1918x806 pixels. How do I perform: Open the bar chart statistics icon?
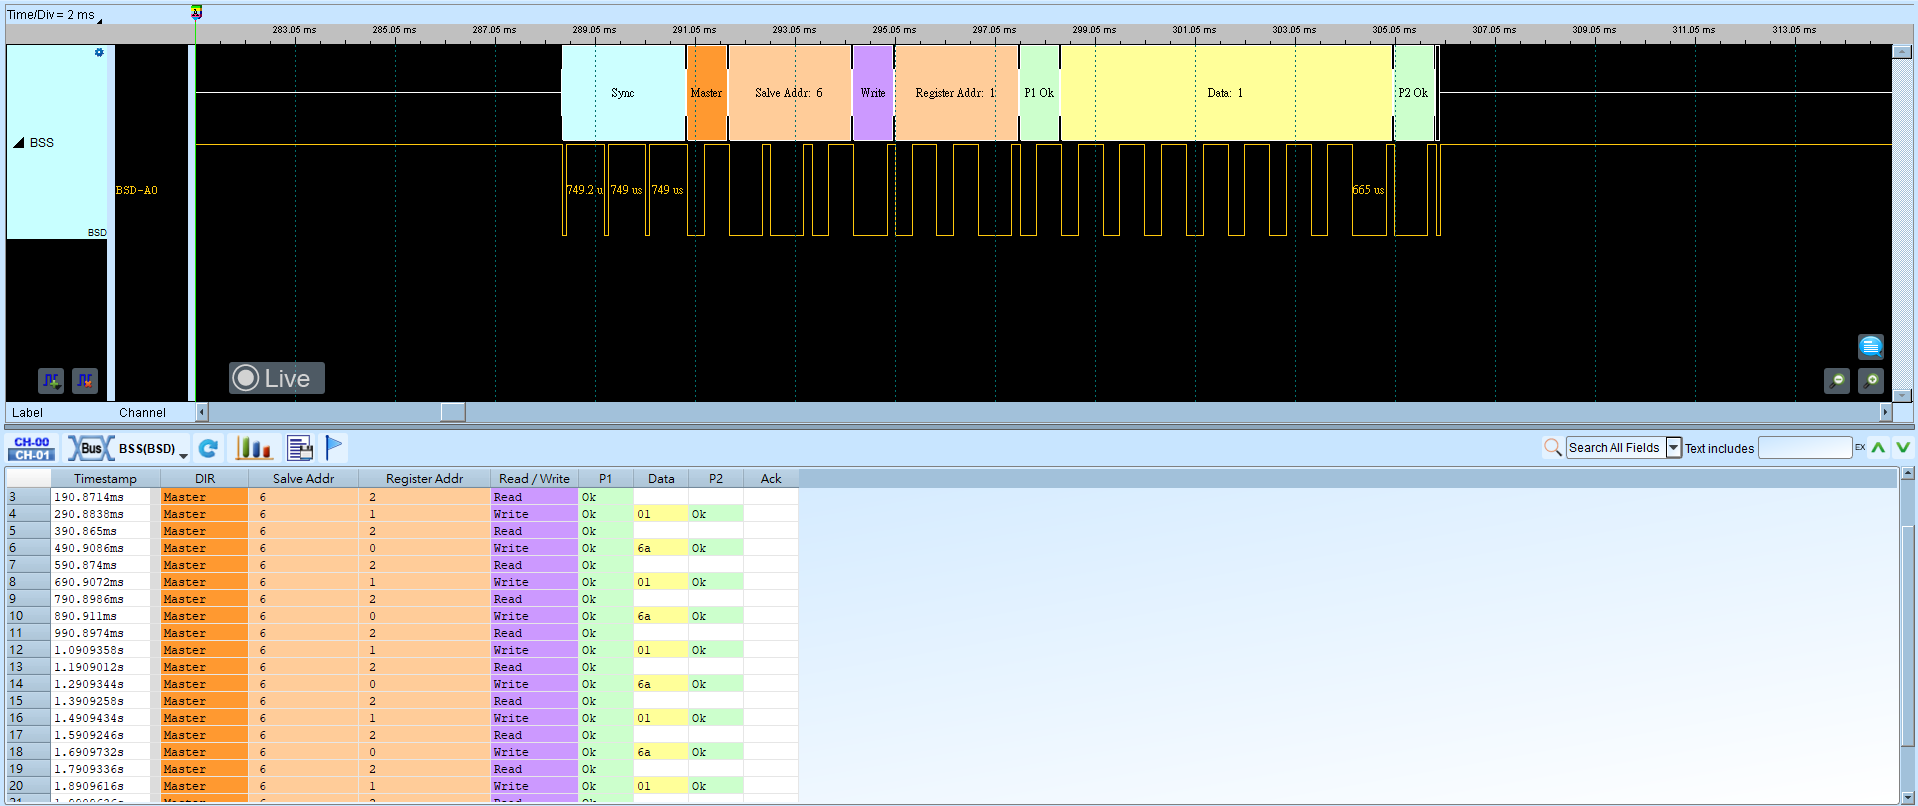[x=253, y=448]
